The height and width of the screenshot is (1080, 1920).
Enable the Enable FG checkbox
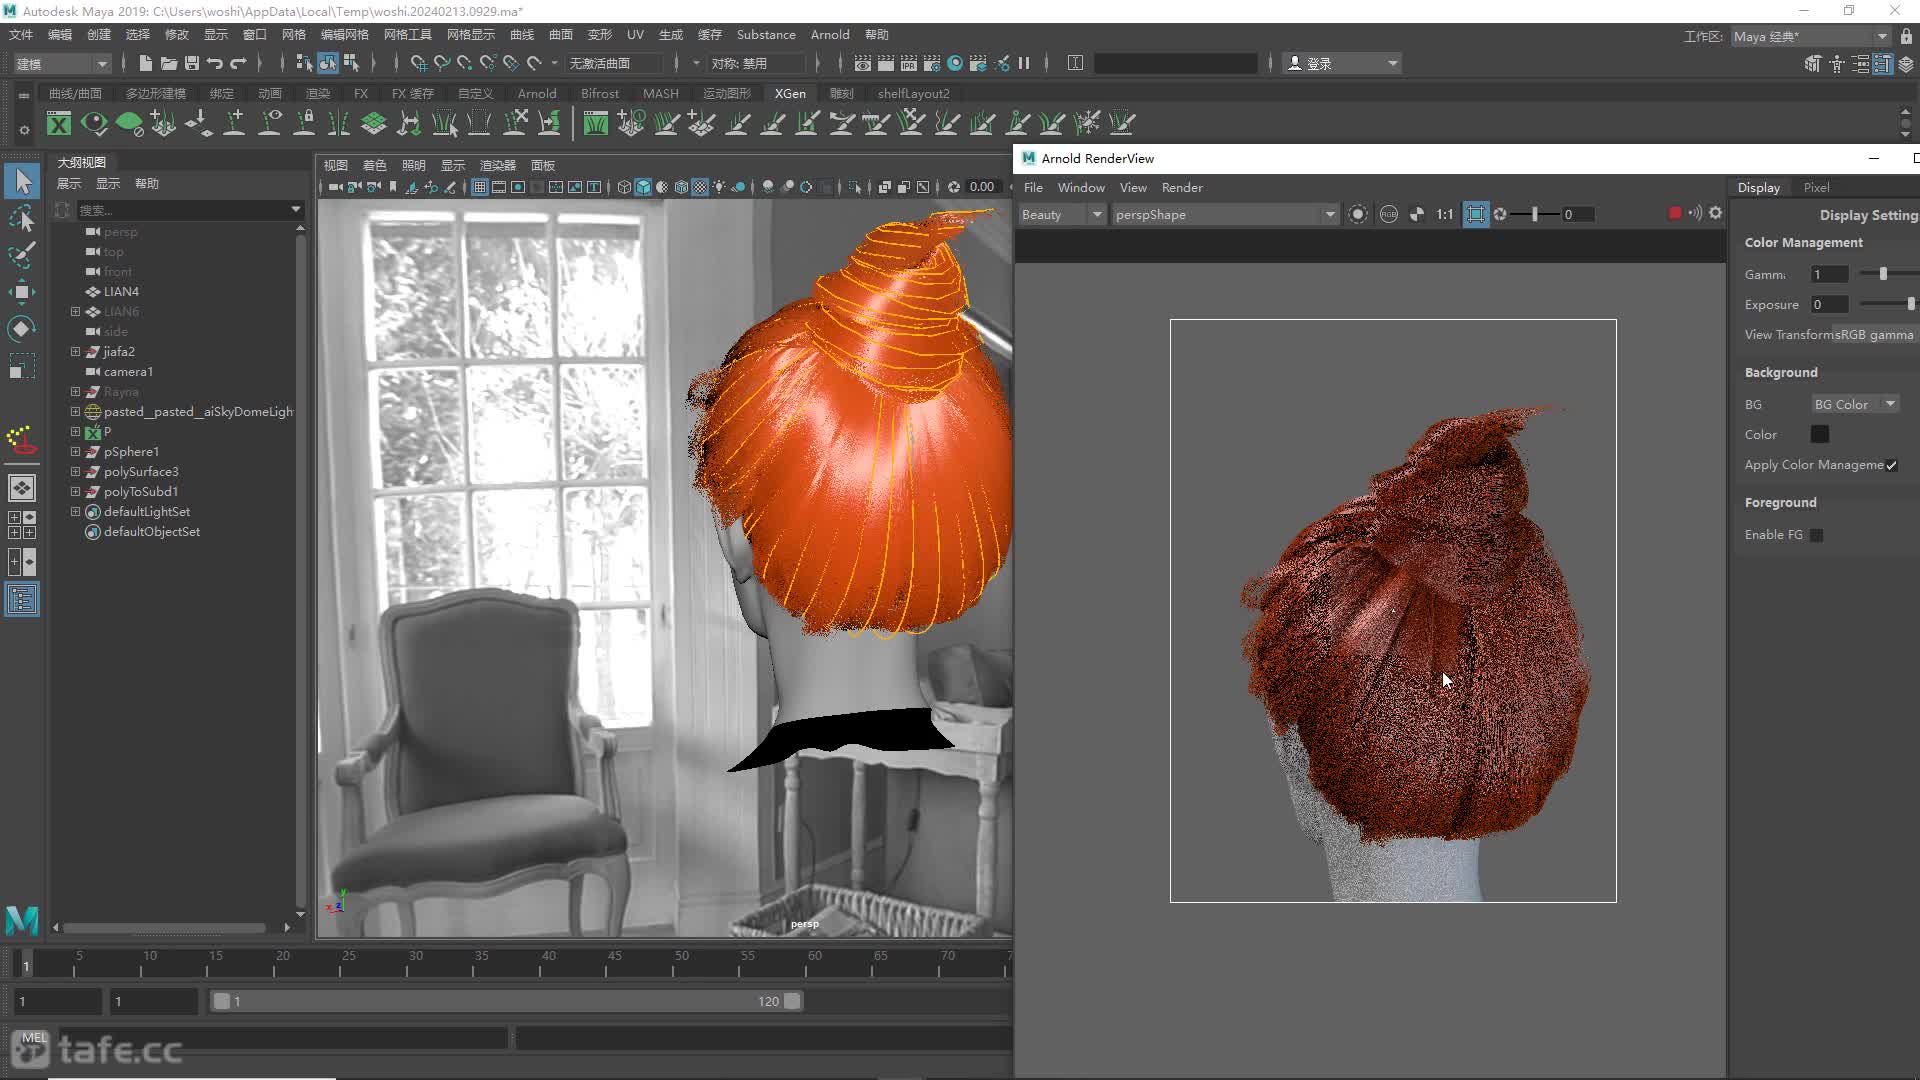[x=1817, y=535]
